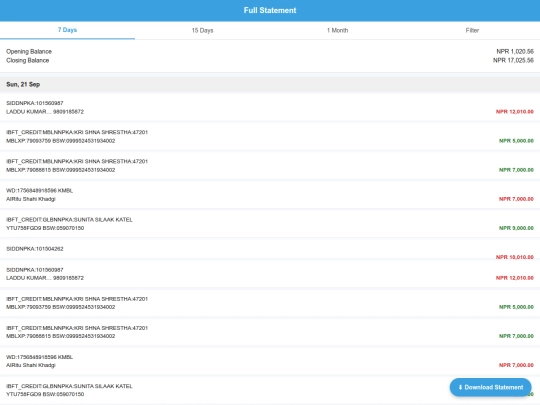The height and width of the screenshot is (405, 540).
Task: Switch to the 7 Days tab
Action: tap(68, 30)
